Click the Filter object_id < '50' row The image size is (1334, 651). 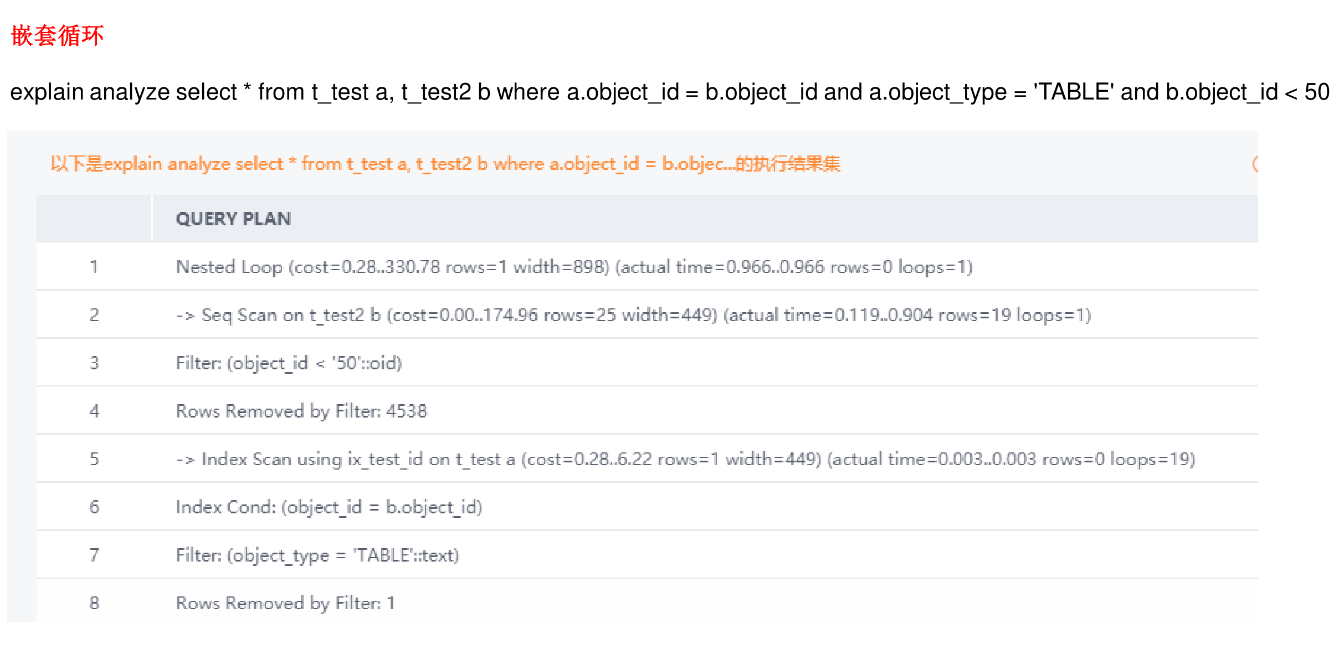pyautogui.click(x=288, y=363)
